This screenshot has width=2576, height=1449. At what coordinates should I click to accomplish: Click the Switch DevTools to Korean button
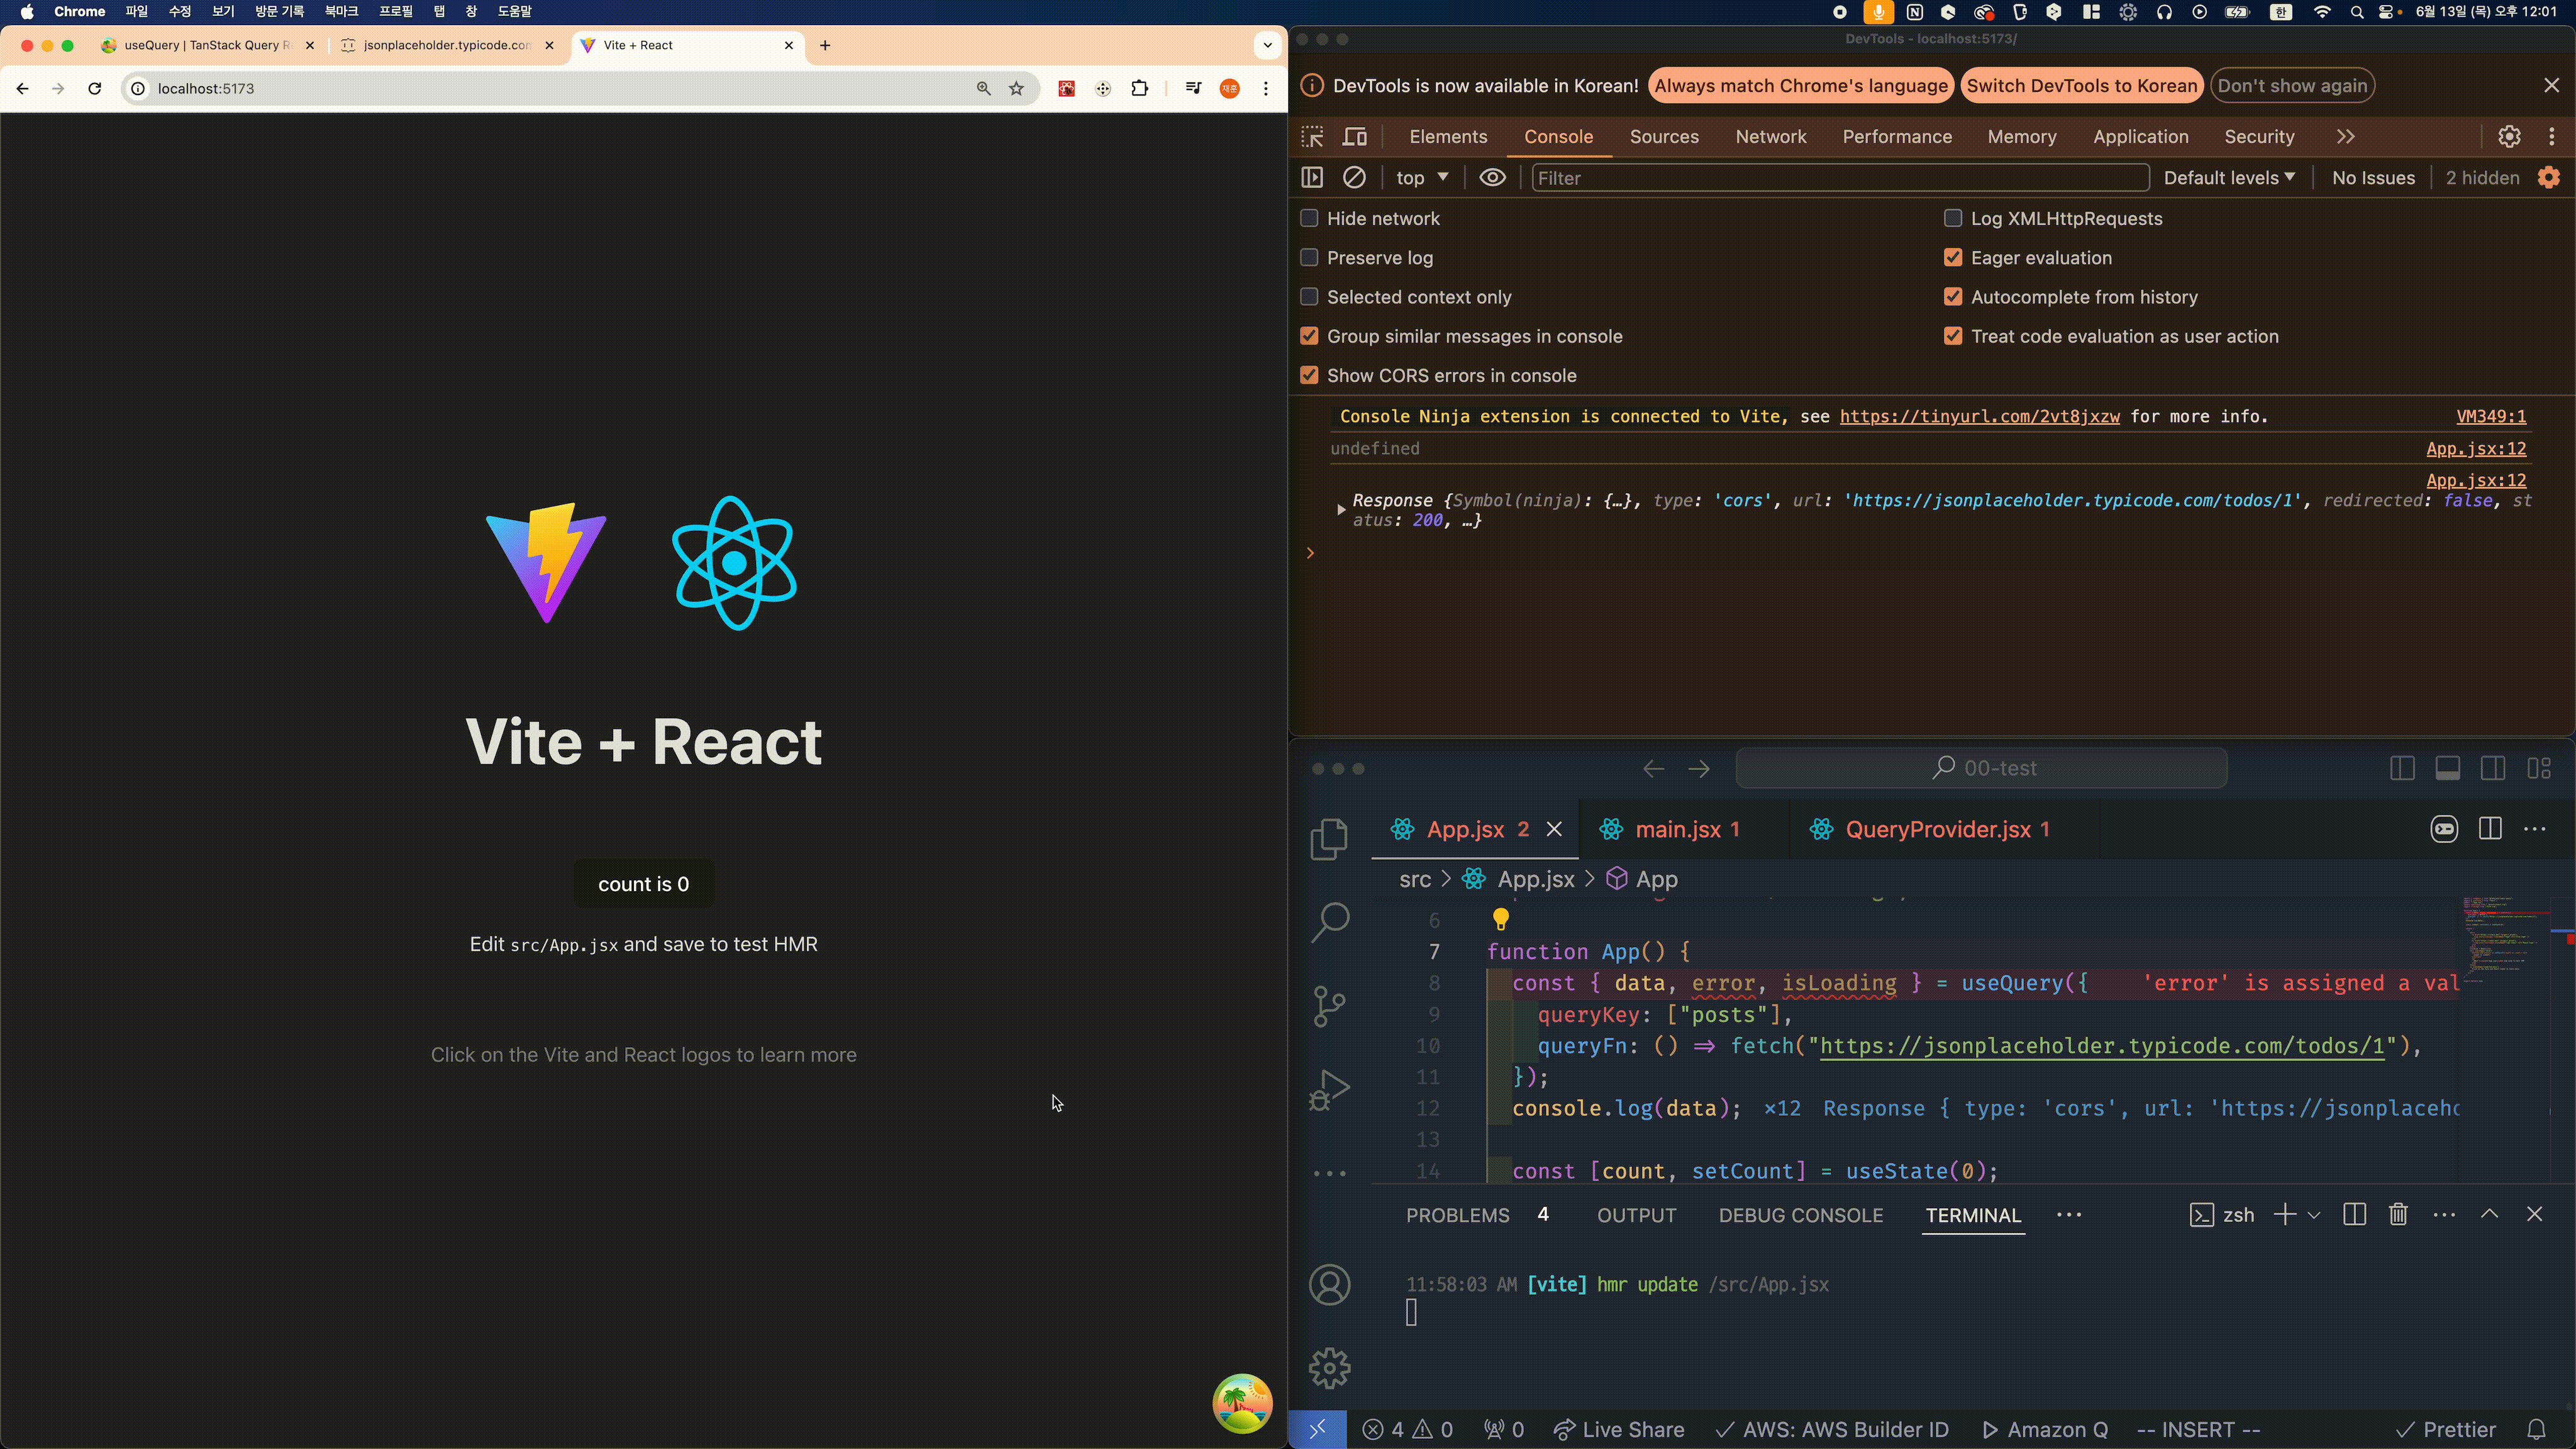[x=2082, y=85]
